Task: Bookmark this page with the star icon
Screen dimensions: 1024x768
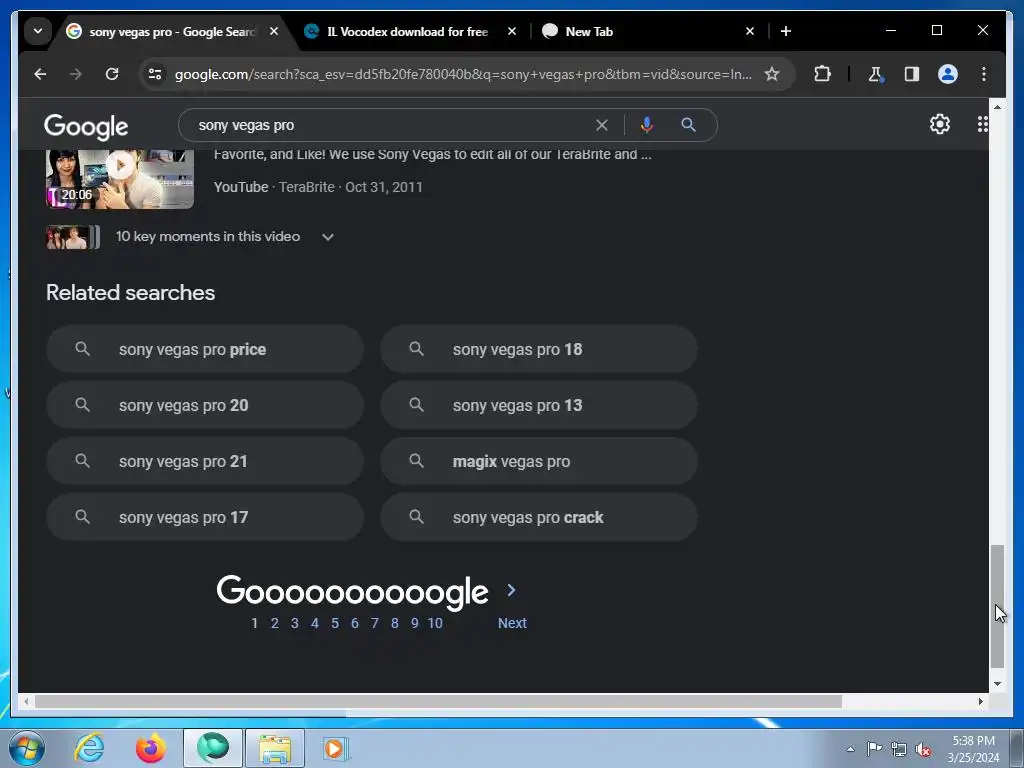Action: tap(772, 74)
